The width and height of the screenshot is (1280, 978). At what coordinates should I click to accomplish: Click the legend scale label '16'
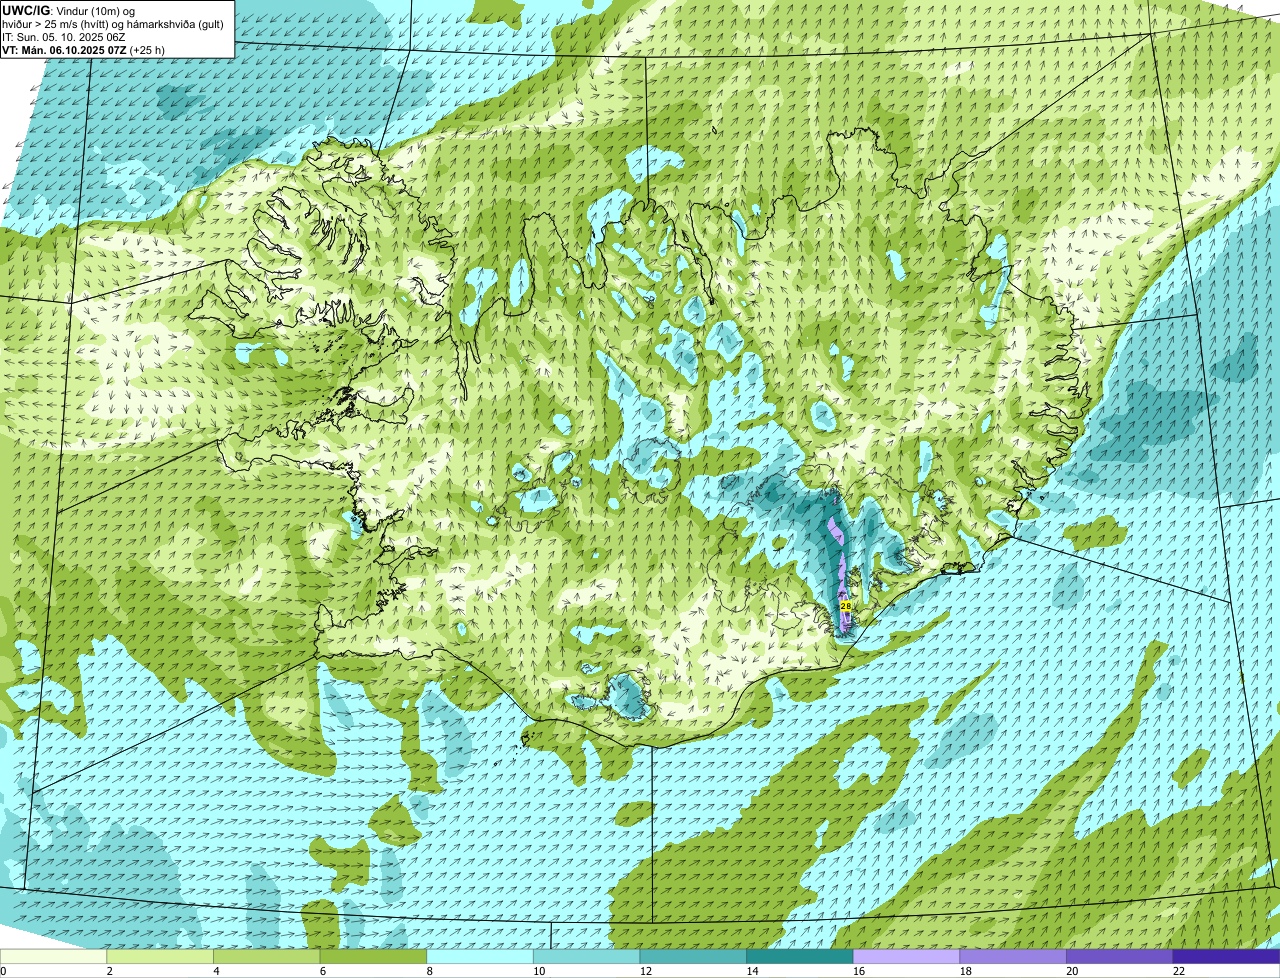(859, 971)
